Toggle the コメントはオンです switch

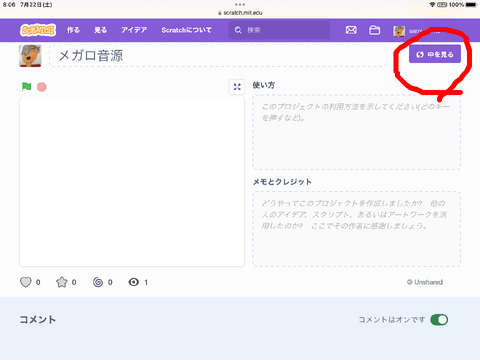click(x=439, y=320)
